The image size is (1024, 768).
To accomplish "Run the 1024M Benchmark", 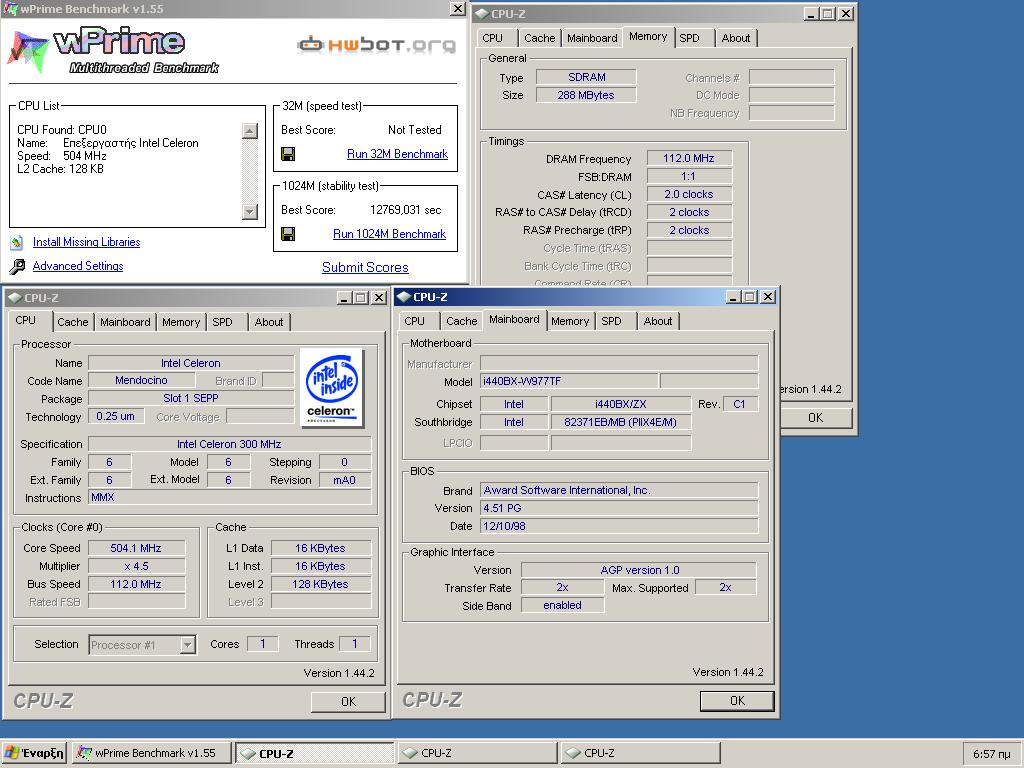I will [389, 234].
